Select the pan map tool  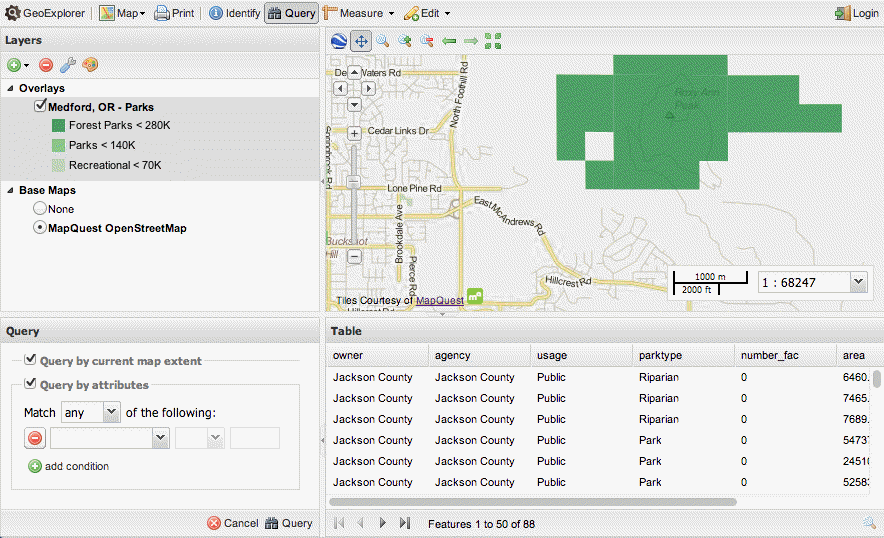point(361,41)
